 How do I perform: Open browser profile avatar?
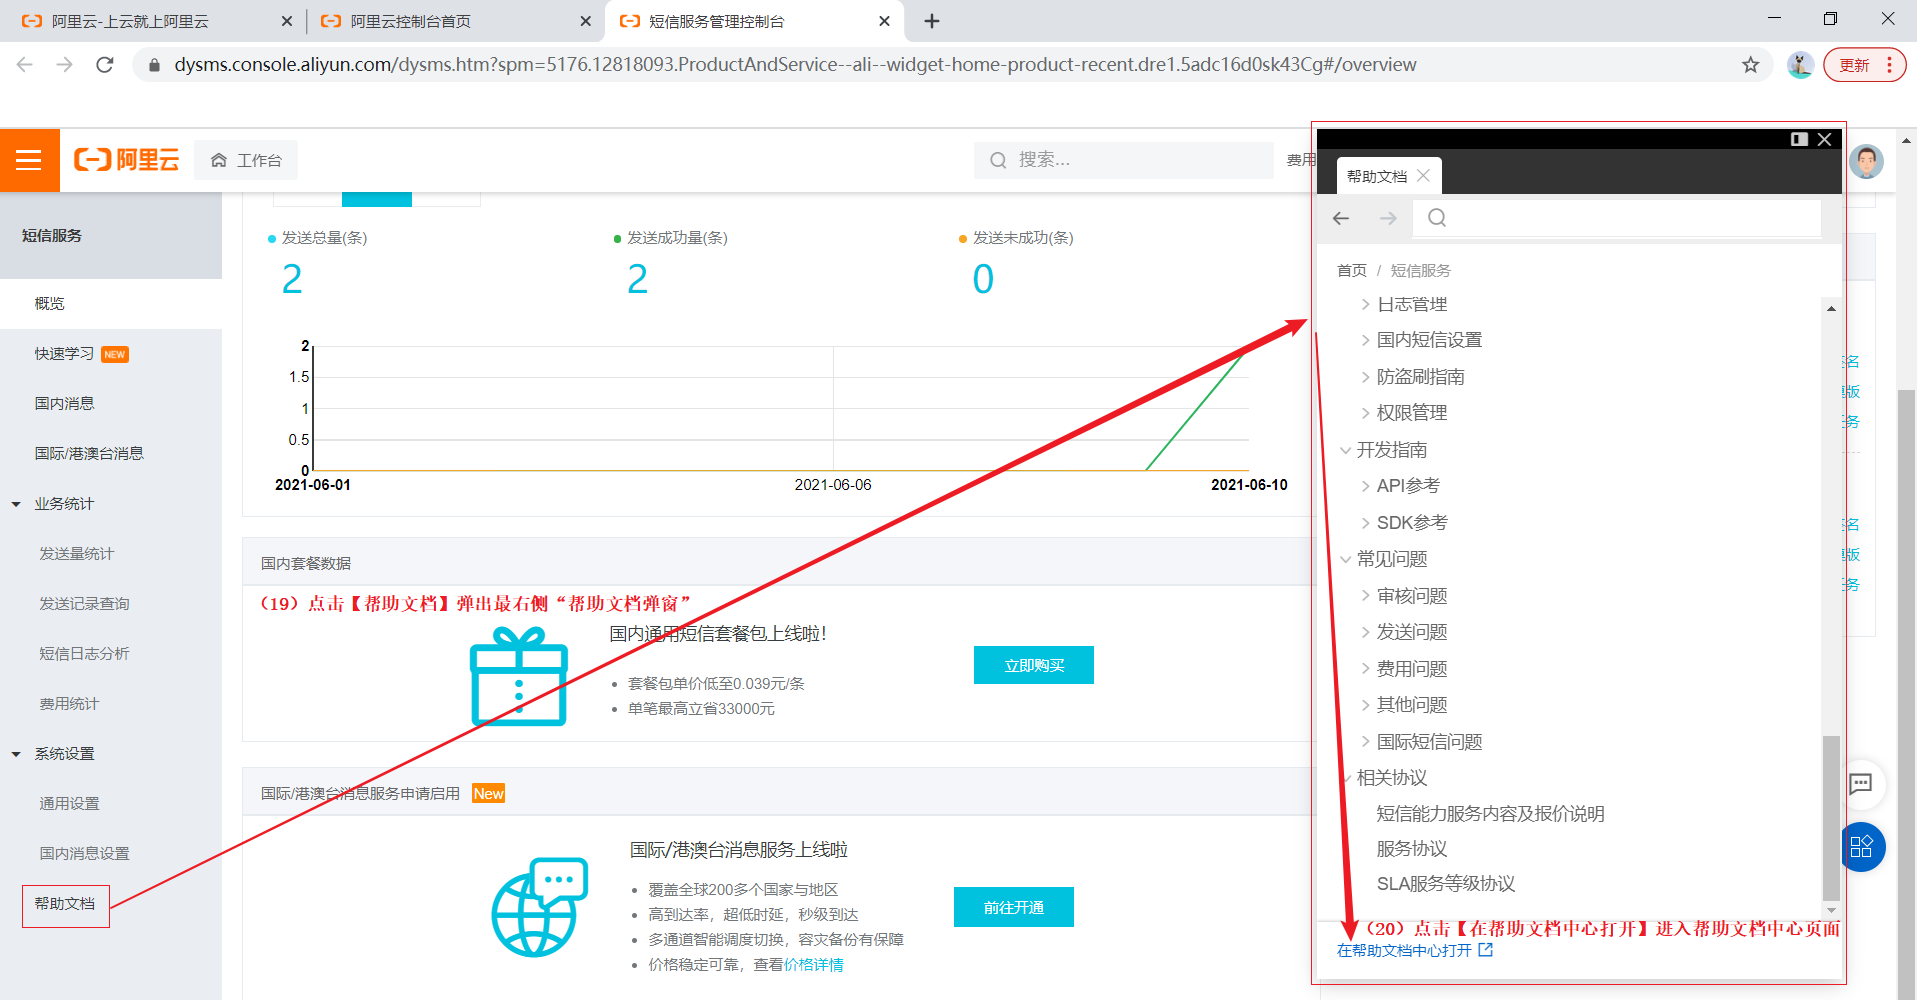click(1800, 65)
